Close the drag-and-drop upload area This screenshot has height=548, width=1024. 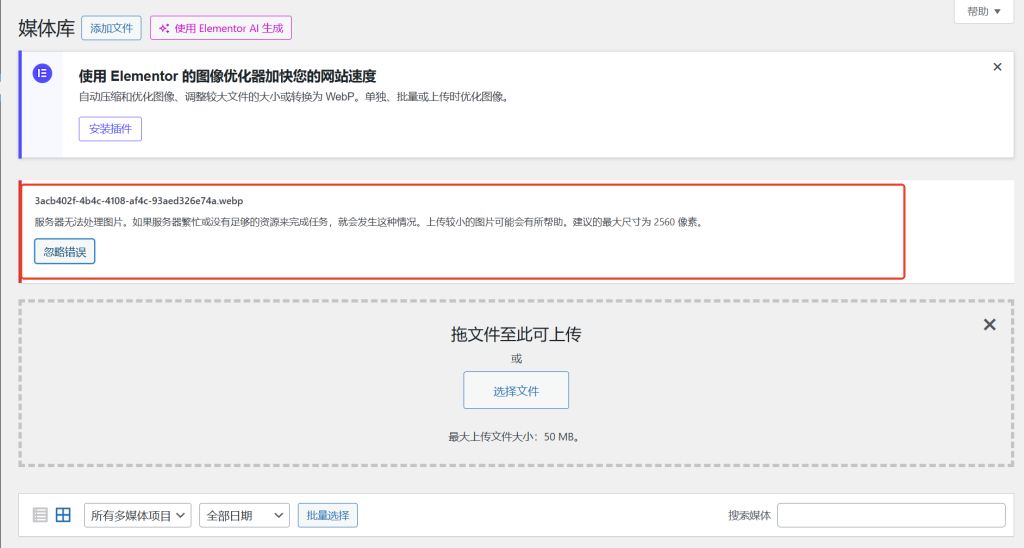click(989, 325)
